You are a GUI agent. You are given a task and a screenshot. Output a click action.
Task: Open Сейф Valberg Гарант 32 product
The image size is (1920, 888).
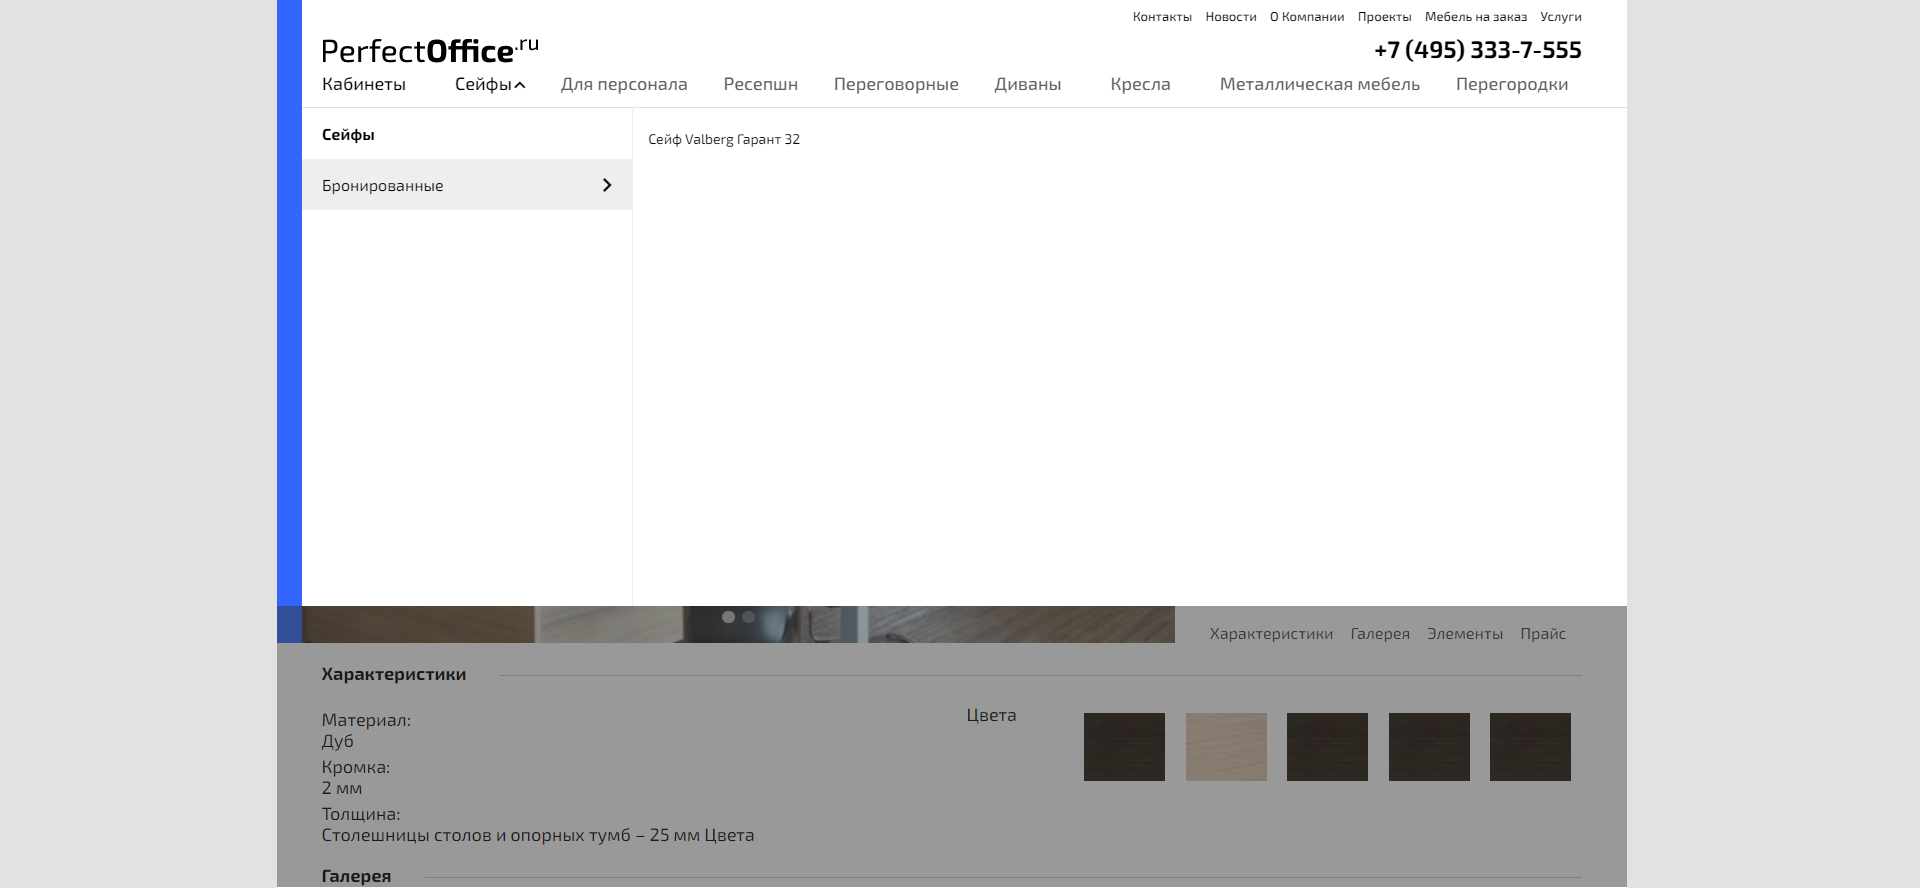pos(724,139)
